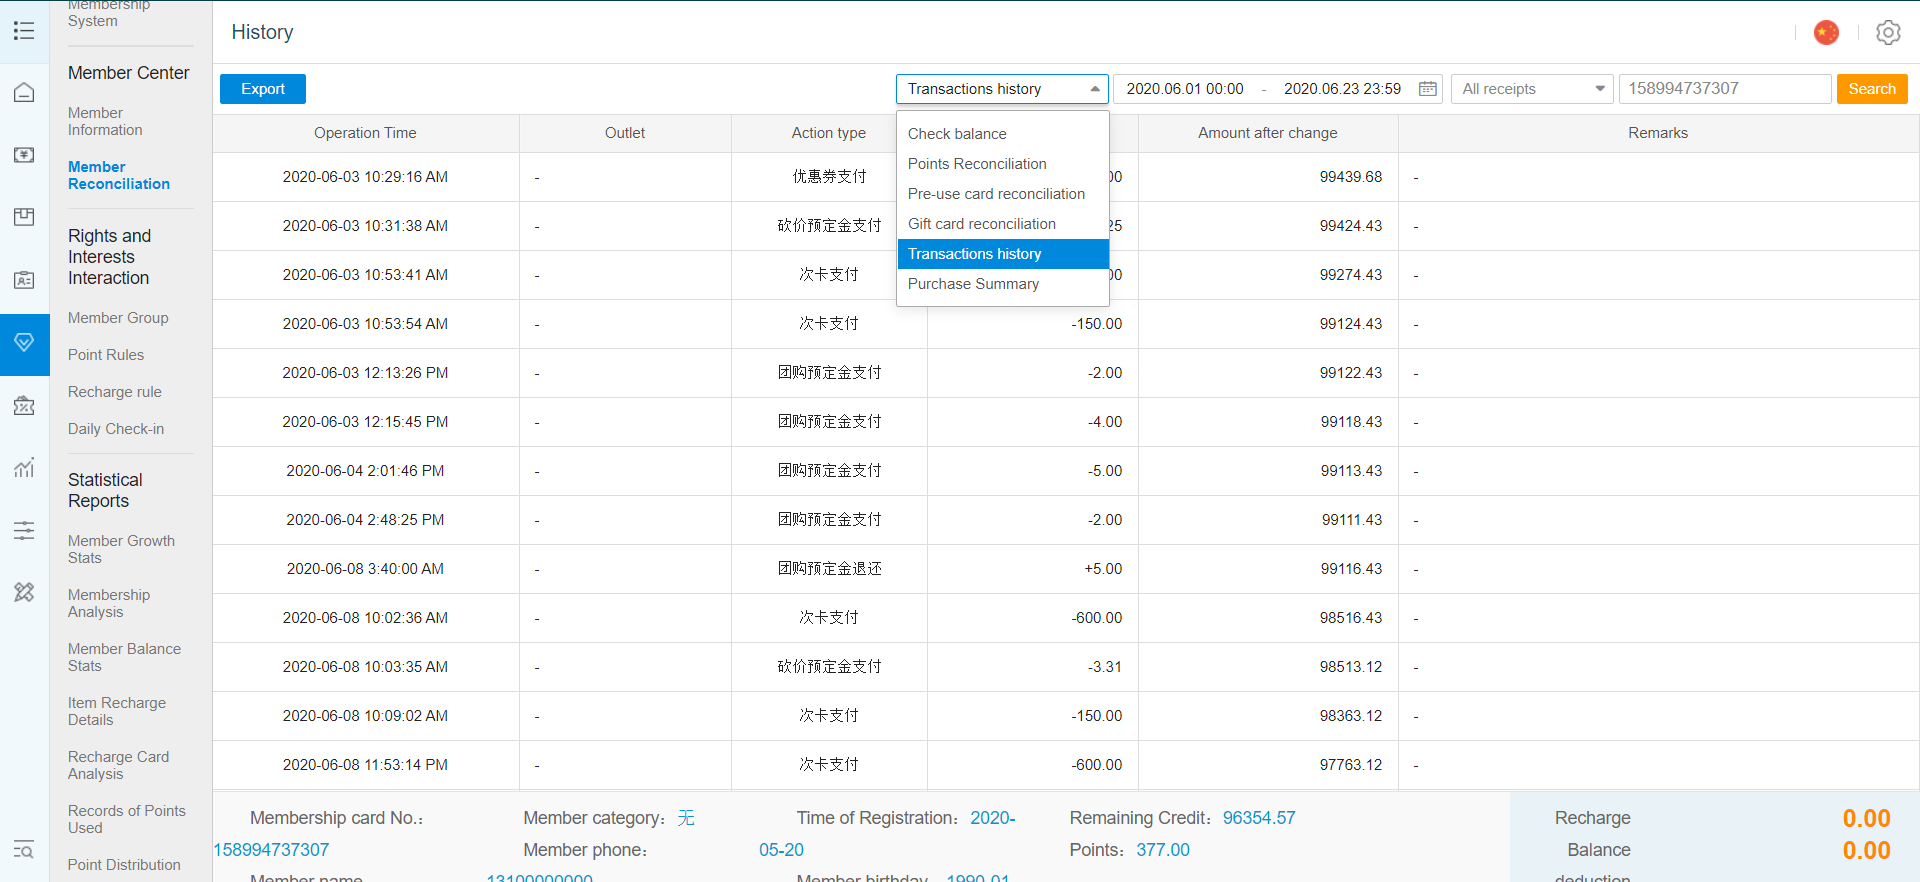This screenshot has height=882, width=1920.
Task: Choose Check balance from dropdown list
Action: (1003, 134)
